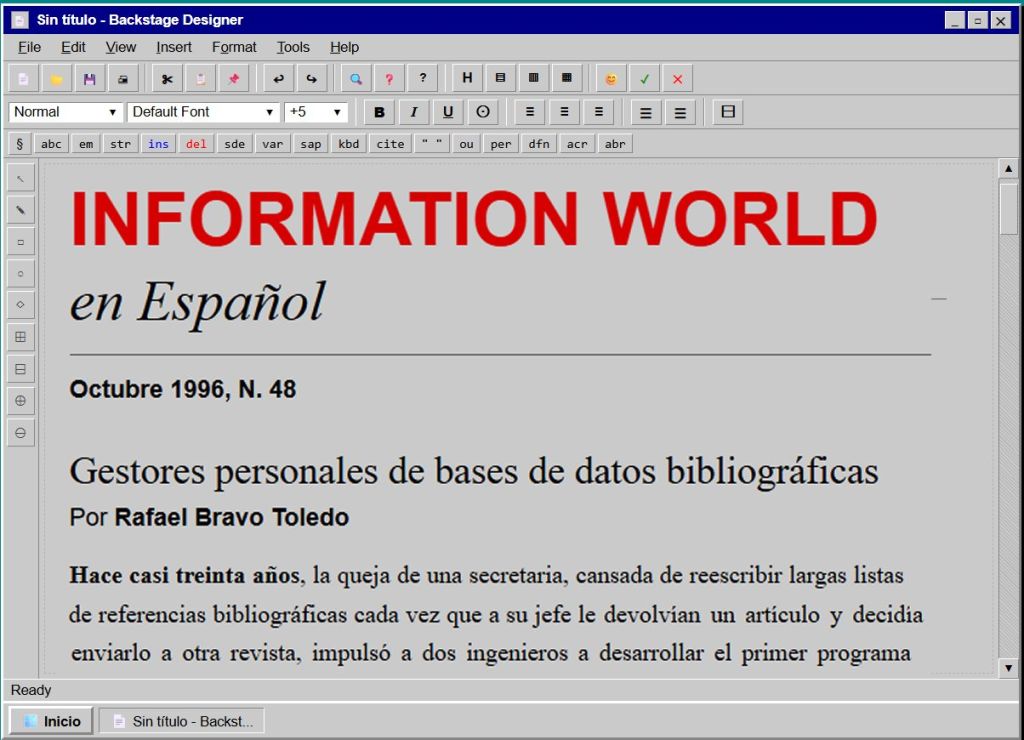The image size is (1024, 740).
Task: Select the small circle tool in sidebar
Action: pos(21,274)
